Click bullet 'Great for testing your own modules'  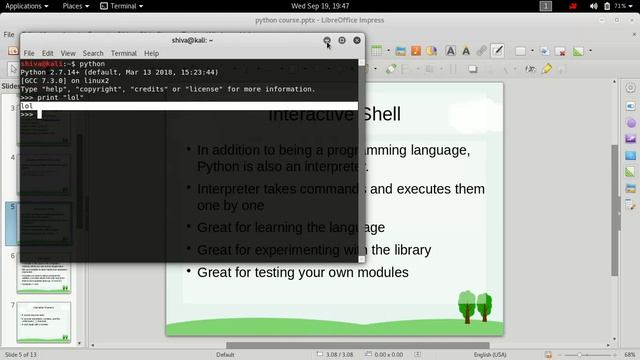click(302, 272)
